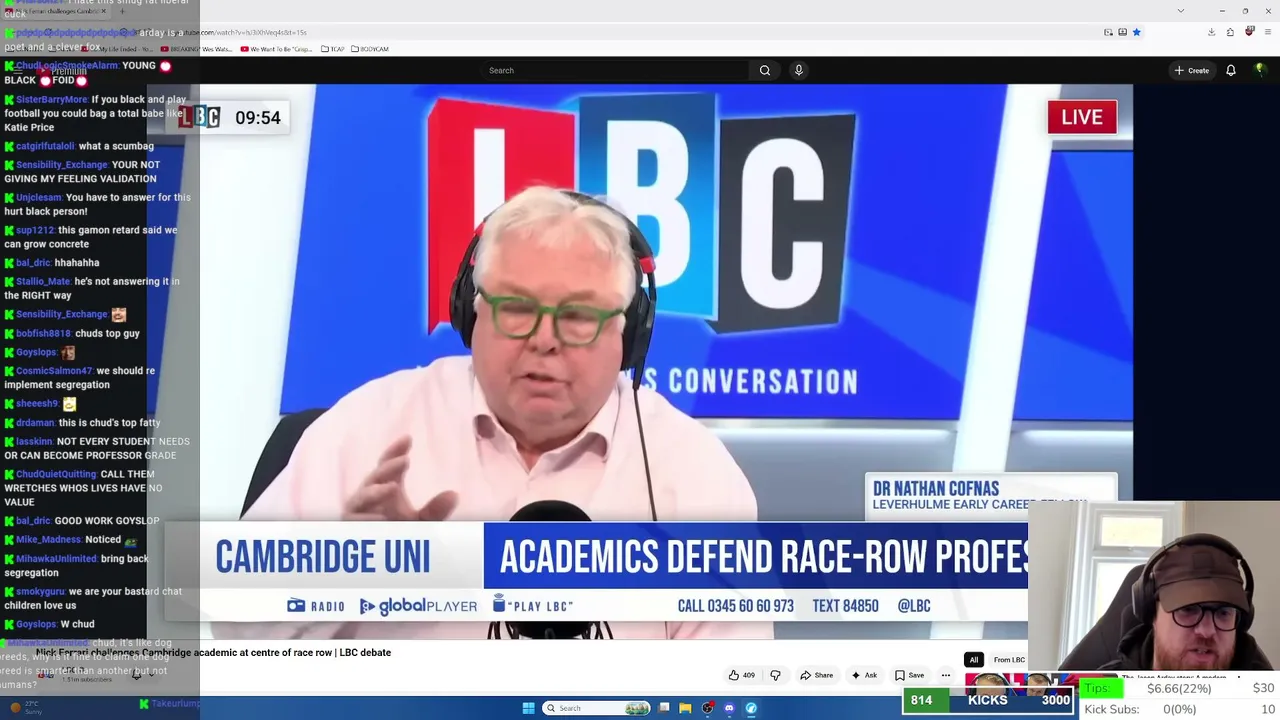Viewport: 1280px width, 720px height.
Task: Open Task View on the taskbar
Action: click(664, 708)
